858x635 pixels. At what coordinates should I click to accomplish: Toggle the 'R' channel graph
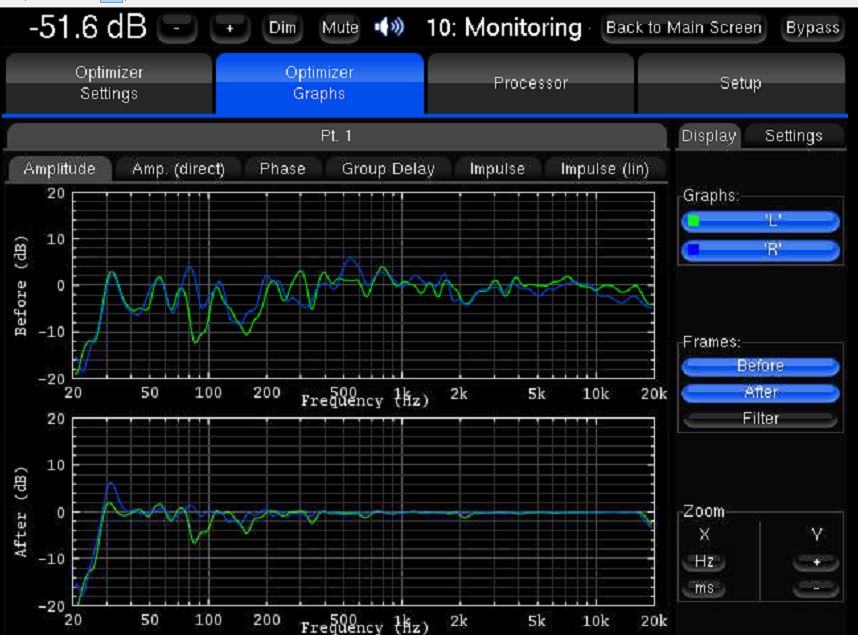(760, 250)
